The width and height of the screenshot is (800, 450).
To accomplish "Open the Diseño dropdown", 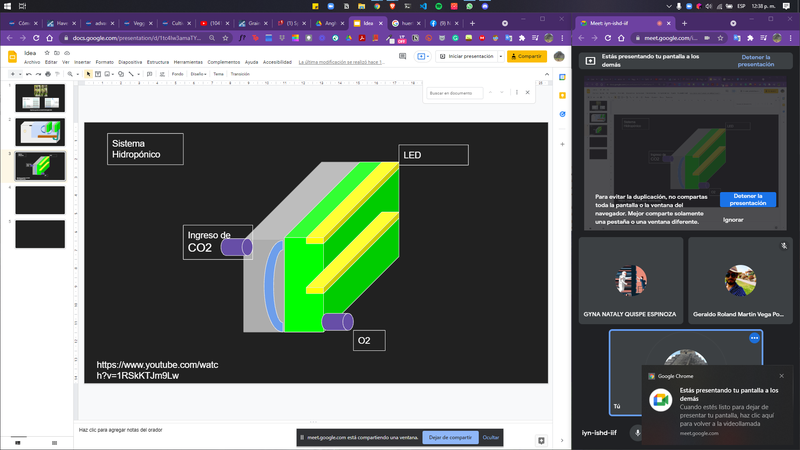I will click(x=198, y=74).
